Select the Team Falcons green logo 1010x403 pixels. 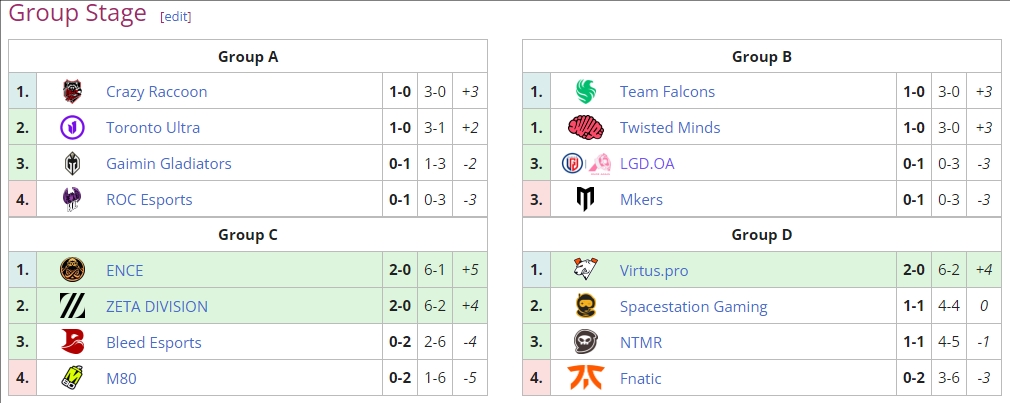(x=586, y=91)
